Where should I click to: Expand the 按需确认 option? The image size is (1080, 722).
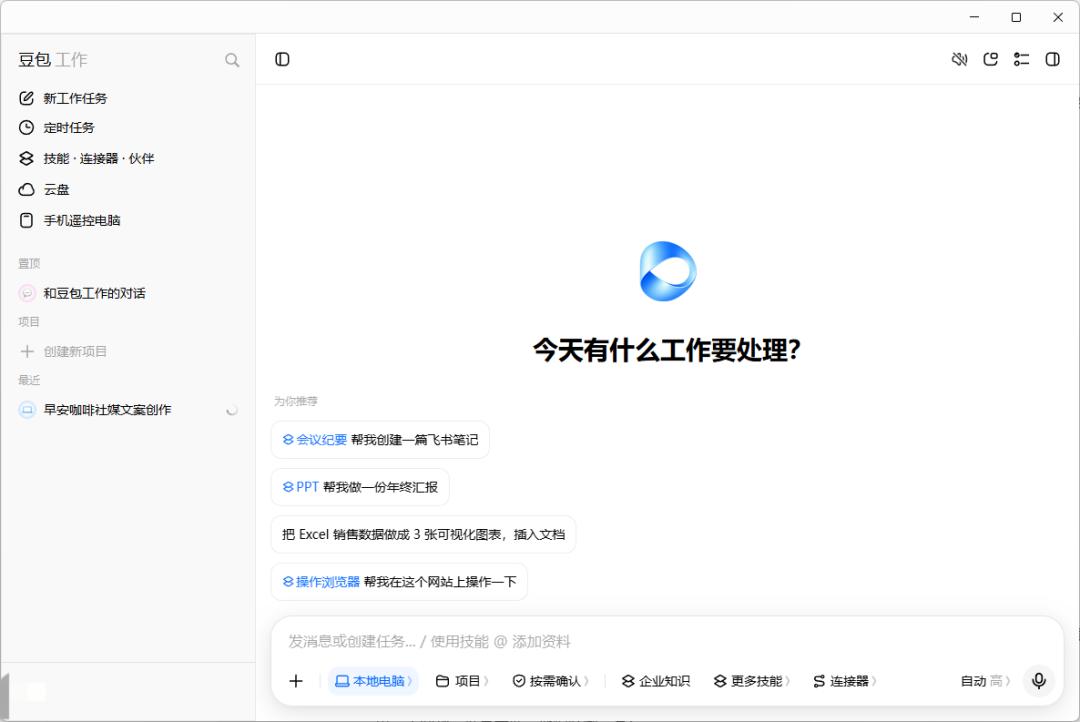tap(551, 681)
